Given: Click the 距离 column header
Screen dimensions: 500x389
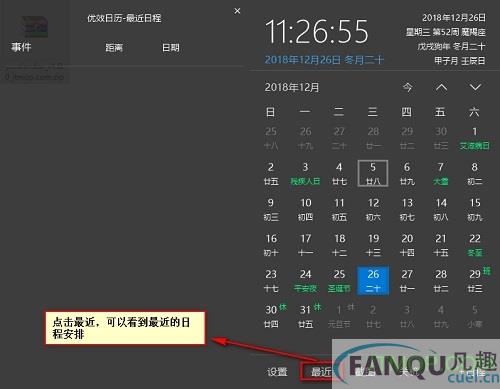Looking at the screenshot, I should [x=114, y=48].
